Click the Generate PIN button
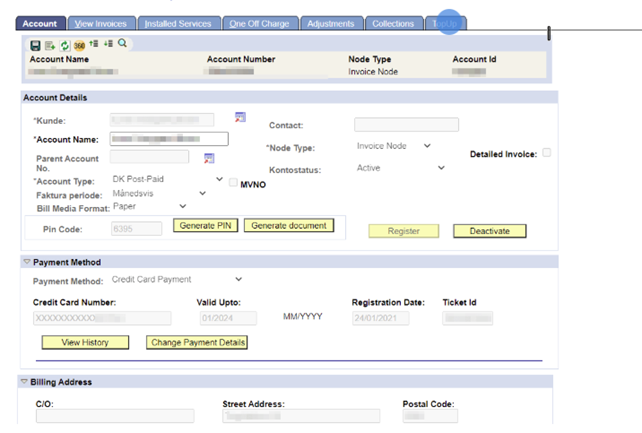The height and width of the screenshot is (433, 642). (x=205, y=226)
